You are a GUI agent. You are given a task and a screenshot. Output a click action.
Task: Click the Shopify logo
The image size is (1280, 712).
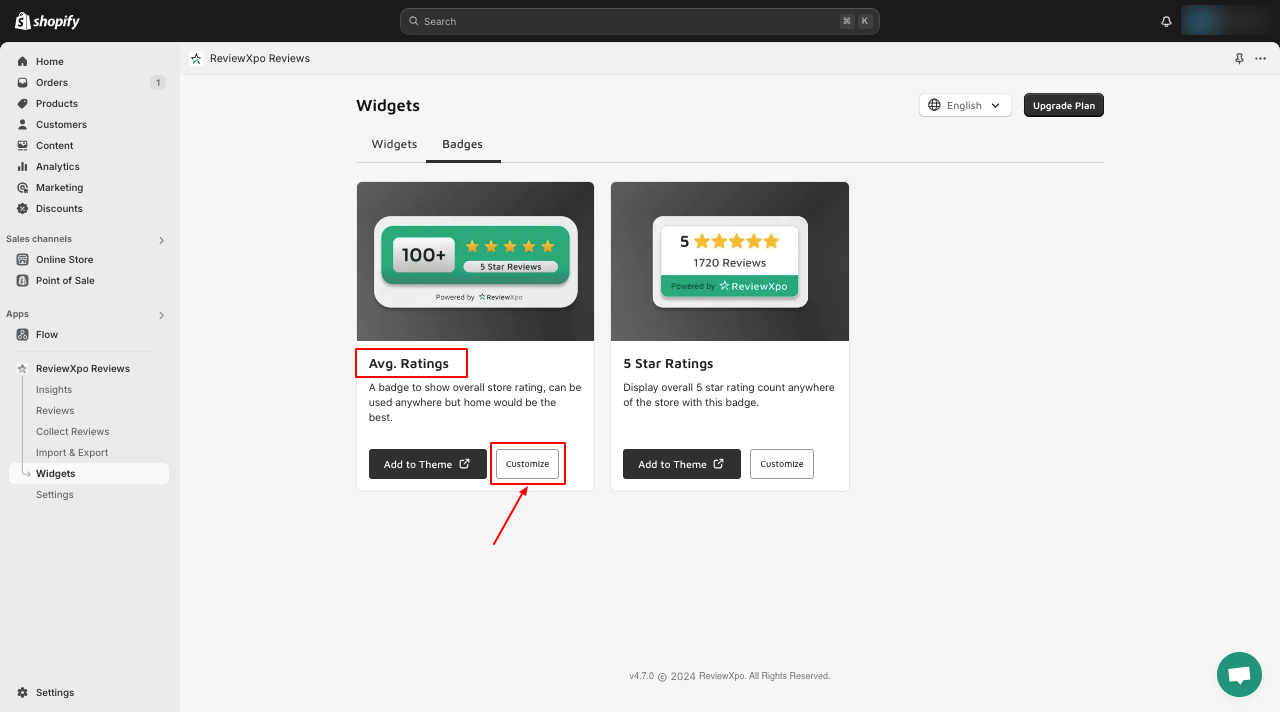tap(47, 21)
